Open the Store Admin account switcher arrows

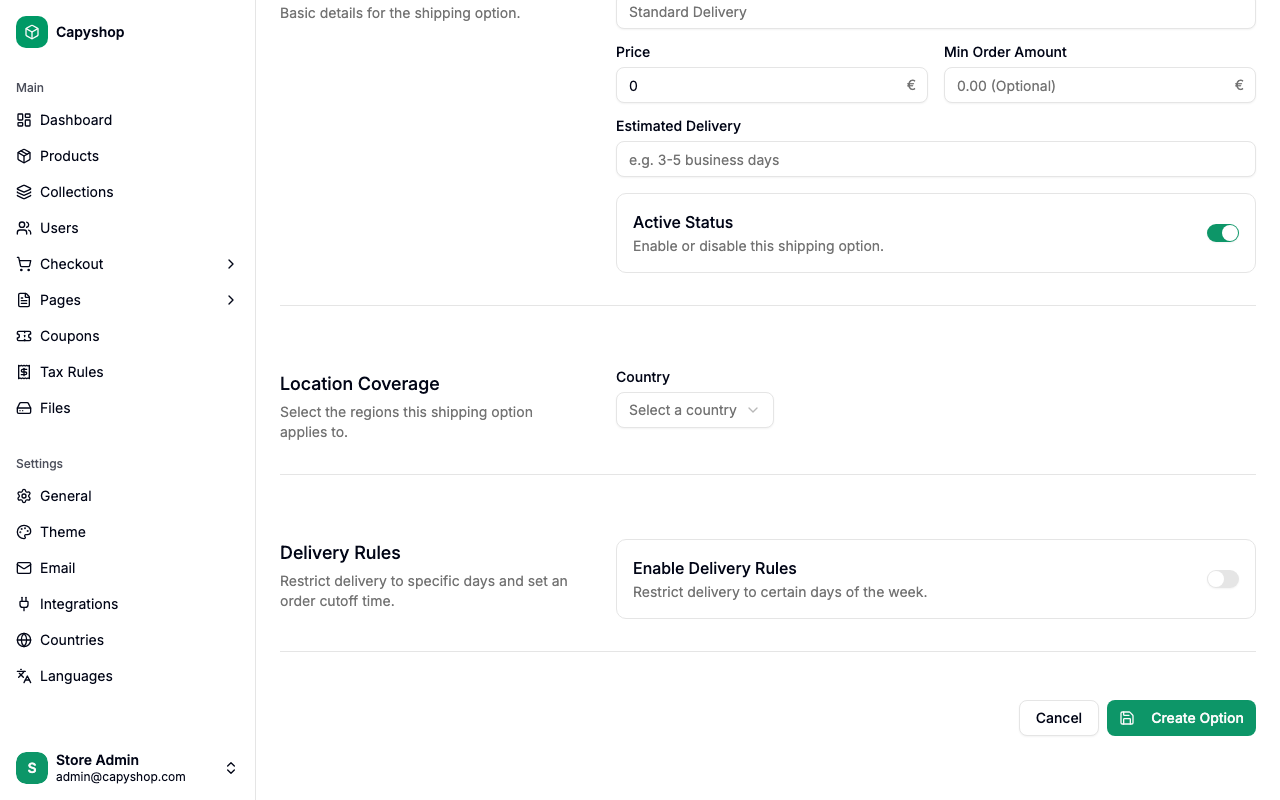[x=231, y=768]
